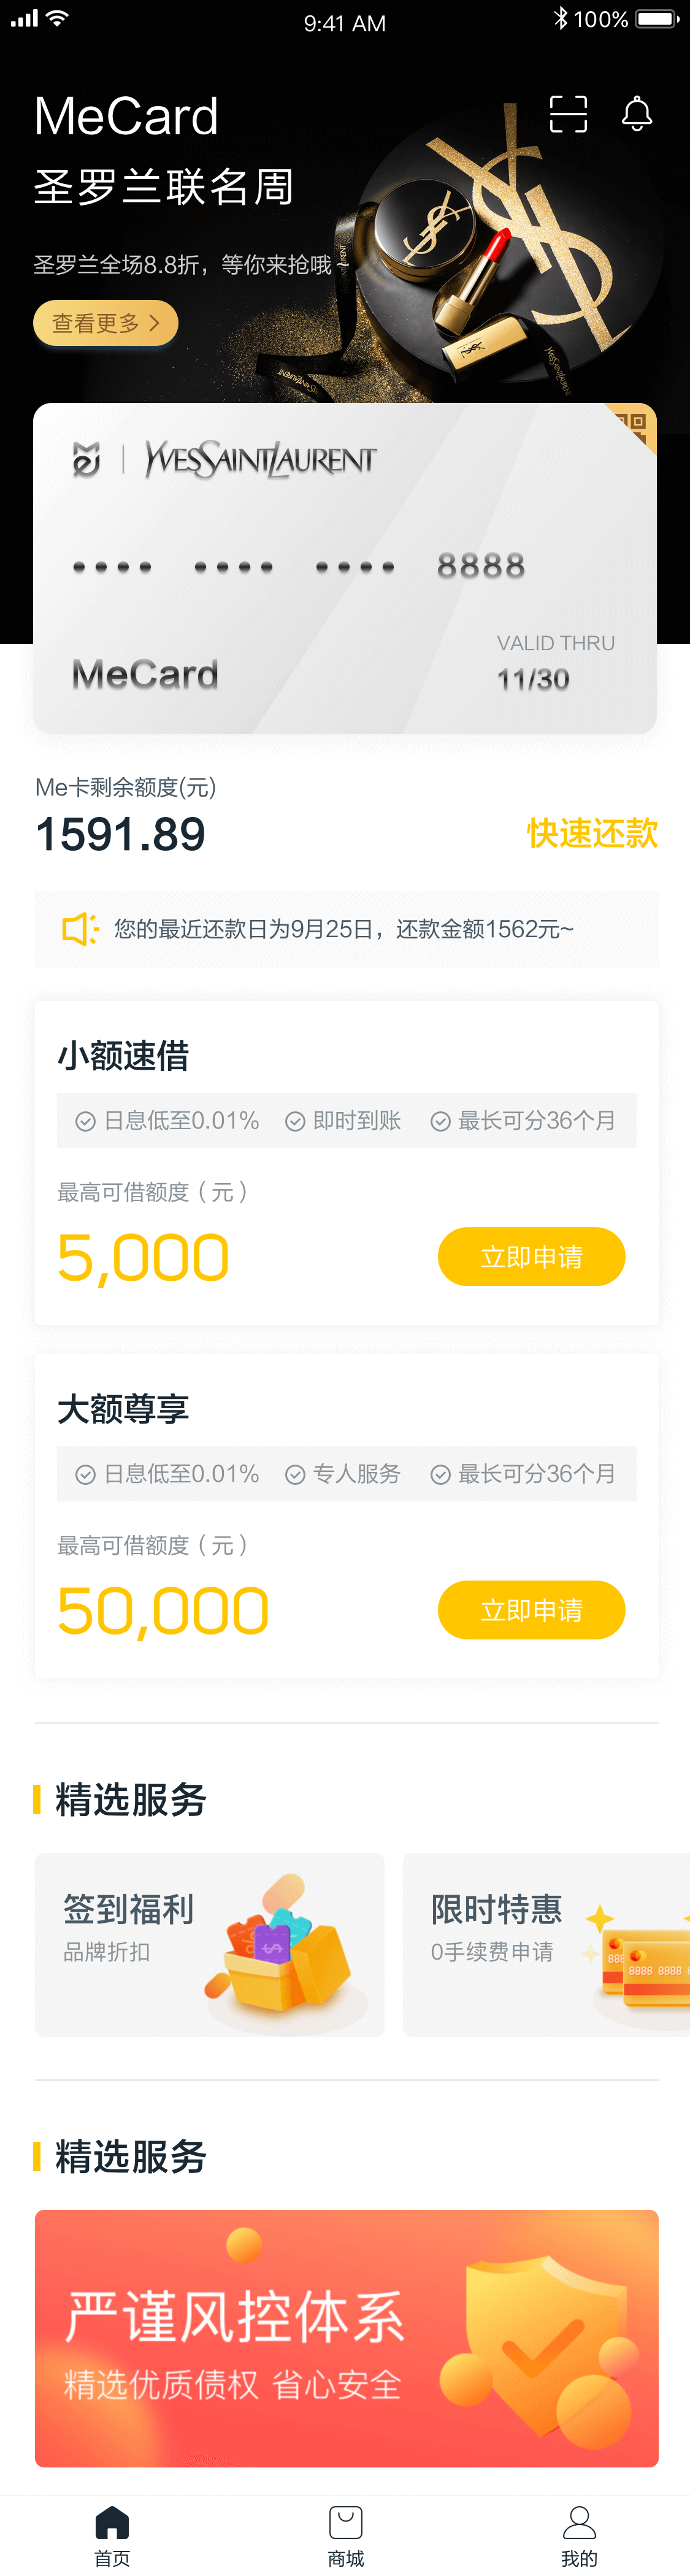Open repayment notice about 9月25日
Image resolution: width=690 pixels, height=2576 pixels.
click(346, 929)
